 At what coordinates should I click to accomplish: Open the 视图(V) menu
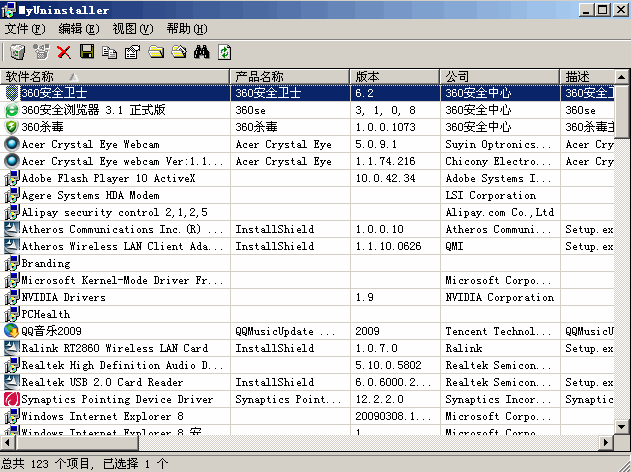133,29
